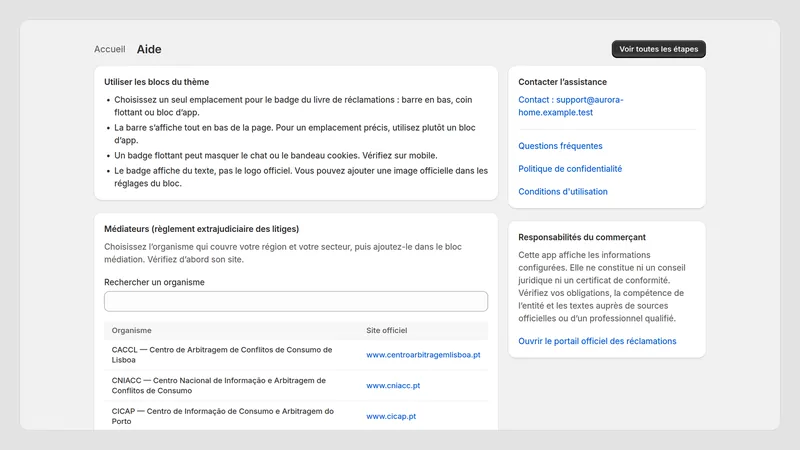Click the Contacter l'assistance heading

[x=562, y=82]
